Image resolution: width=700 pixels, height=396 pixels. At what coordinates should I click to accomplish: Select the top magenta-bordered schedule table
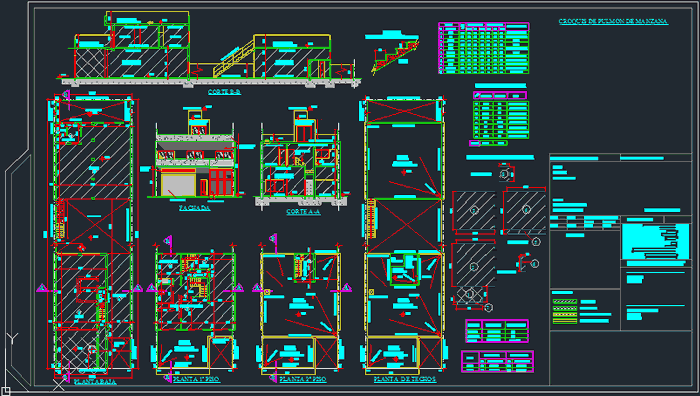484,48
